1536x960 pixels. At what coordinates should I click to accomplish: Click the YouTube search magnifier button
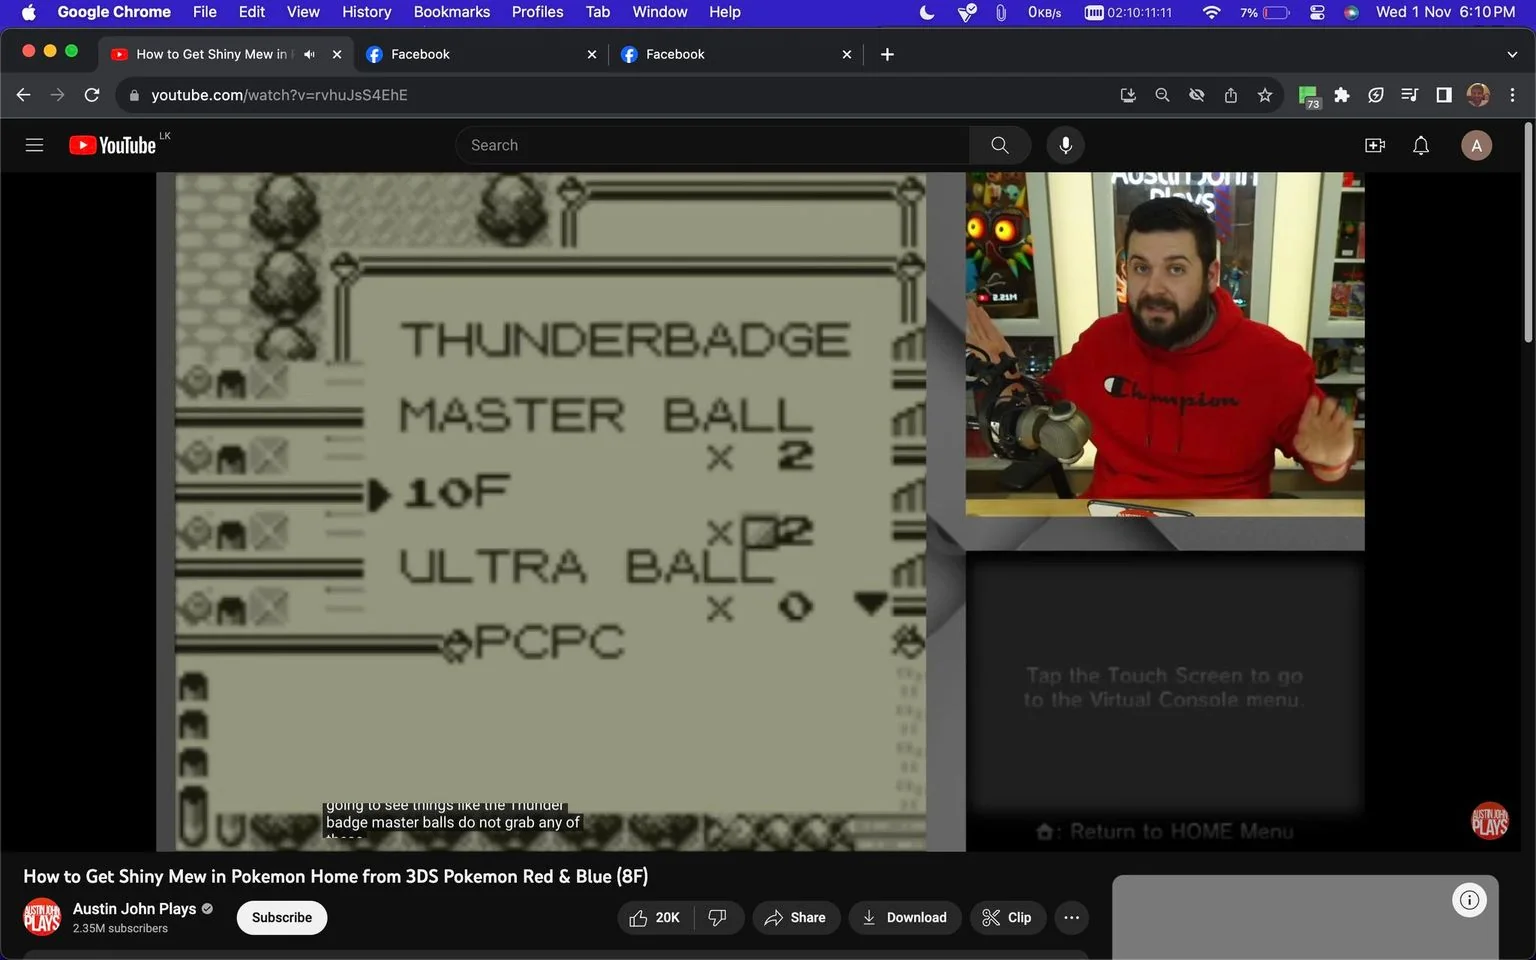pos(999,145)
